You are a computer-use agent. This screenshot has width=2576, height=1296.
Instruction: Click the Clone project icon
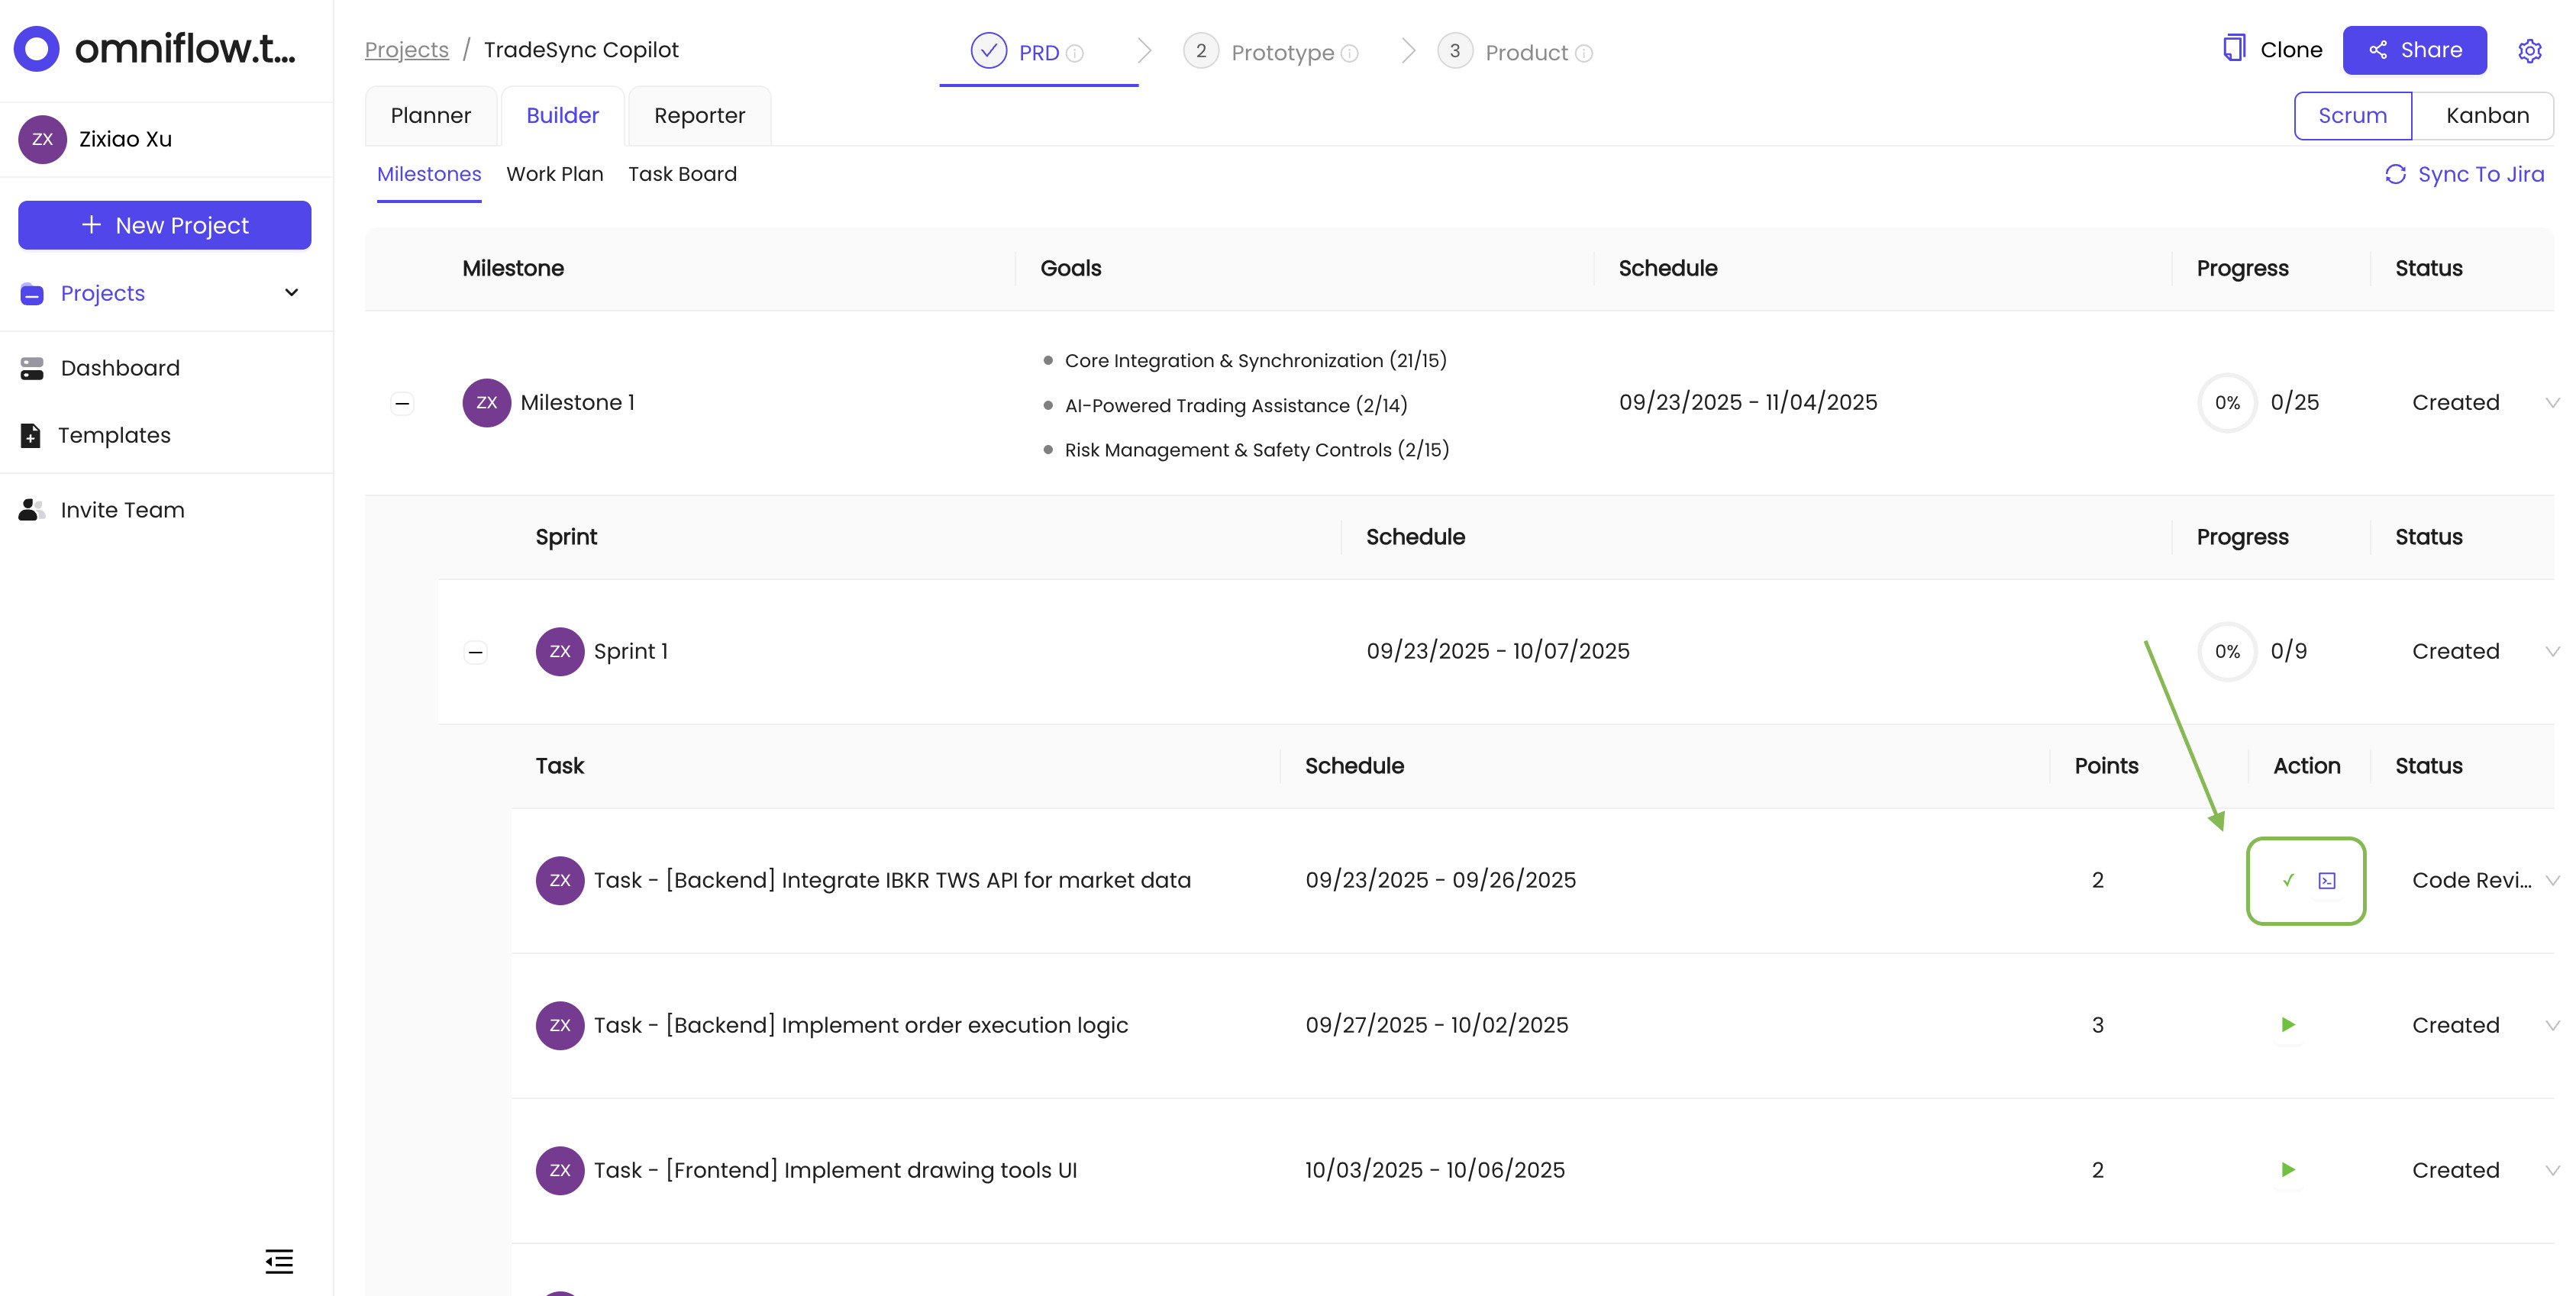coord(2233,49)
